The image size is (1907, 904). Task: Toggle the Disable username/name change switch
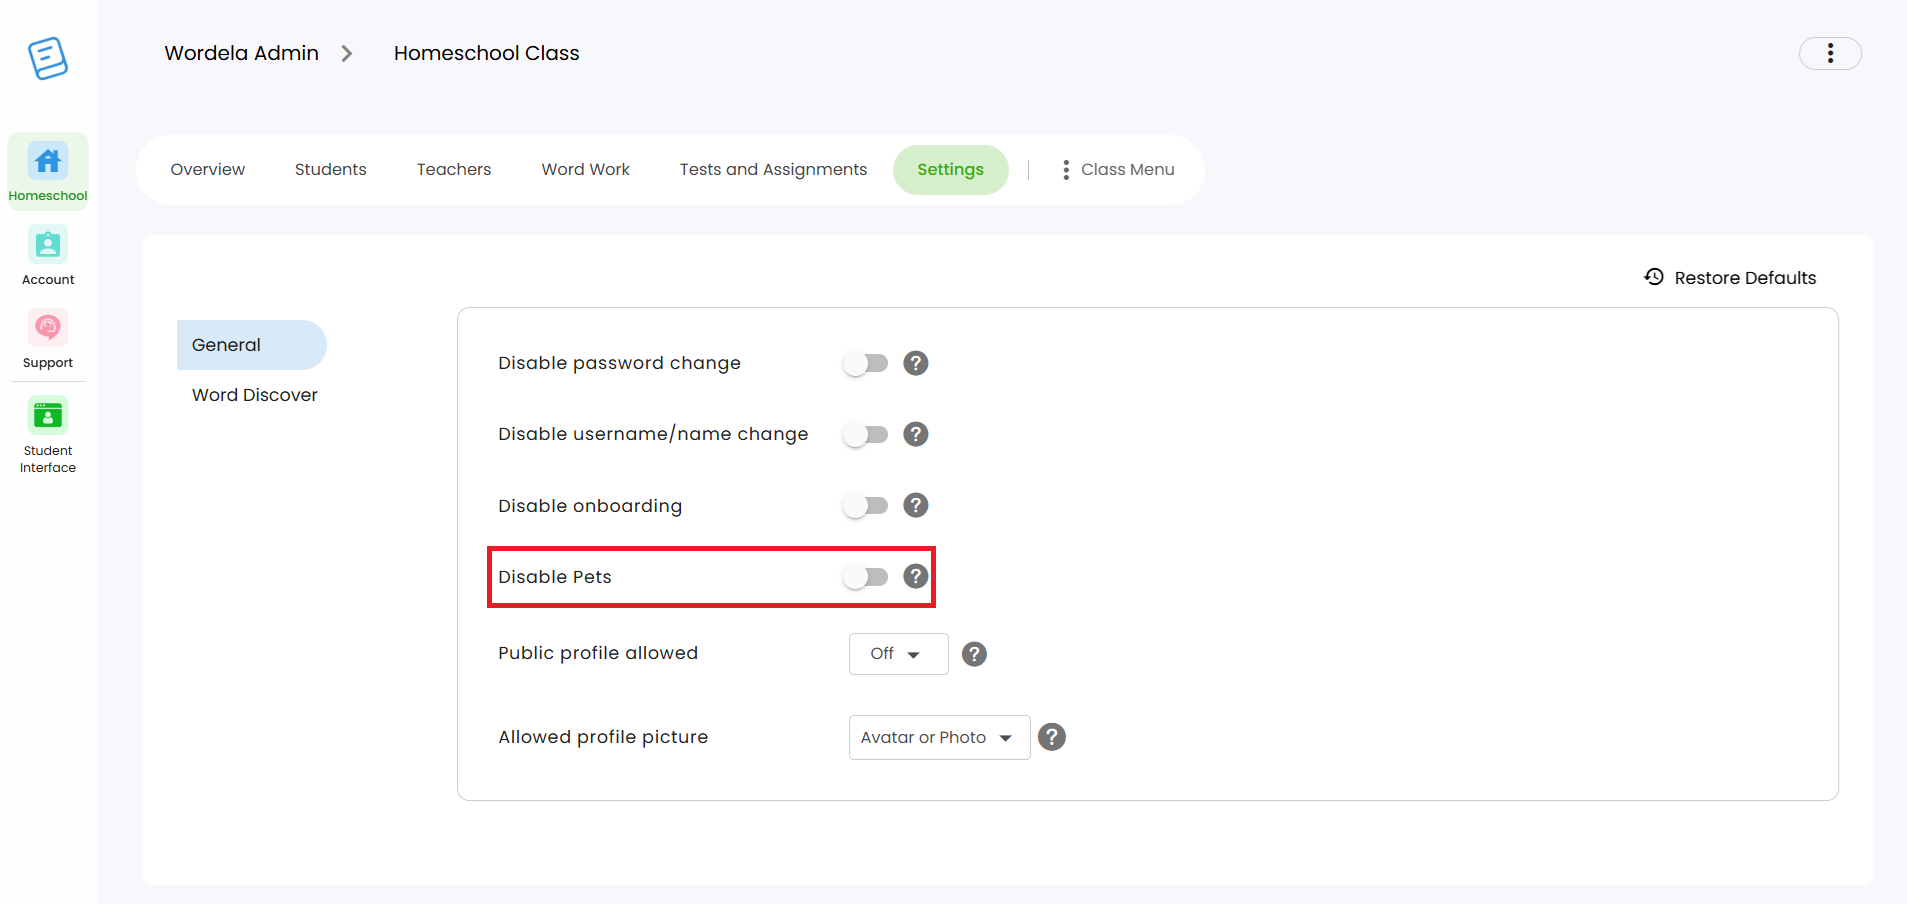point(865,434)
